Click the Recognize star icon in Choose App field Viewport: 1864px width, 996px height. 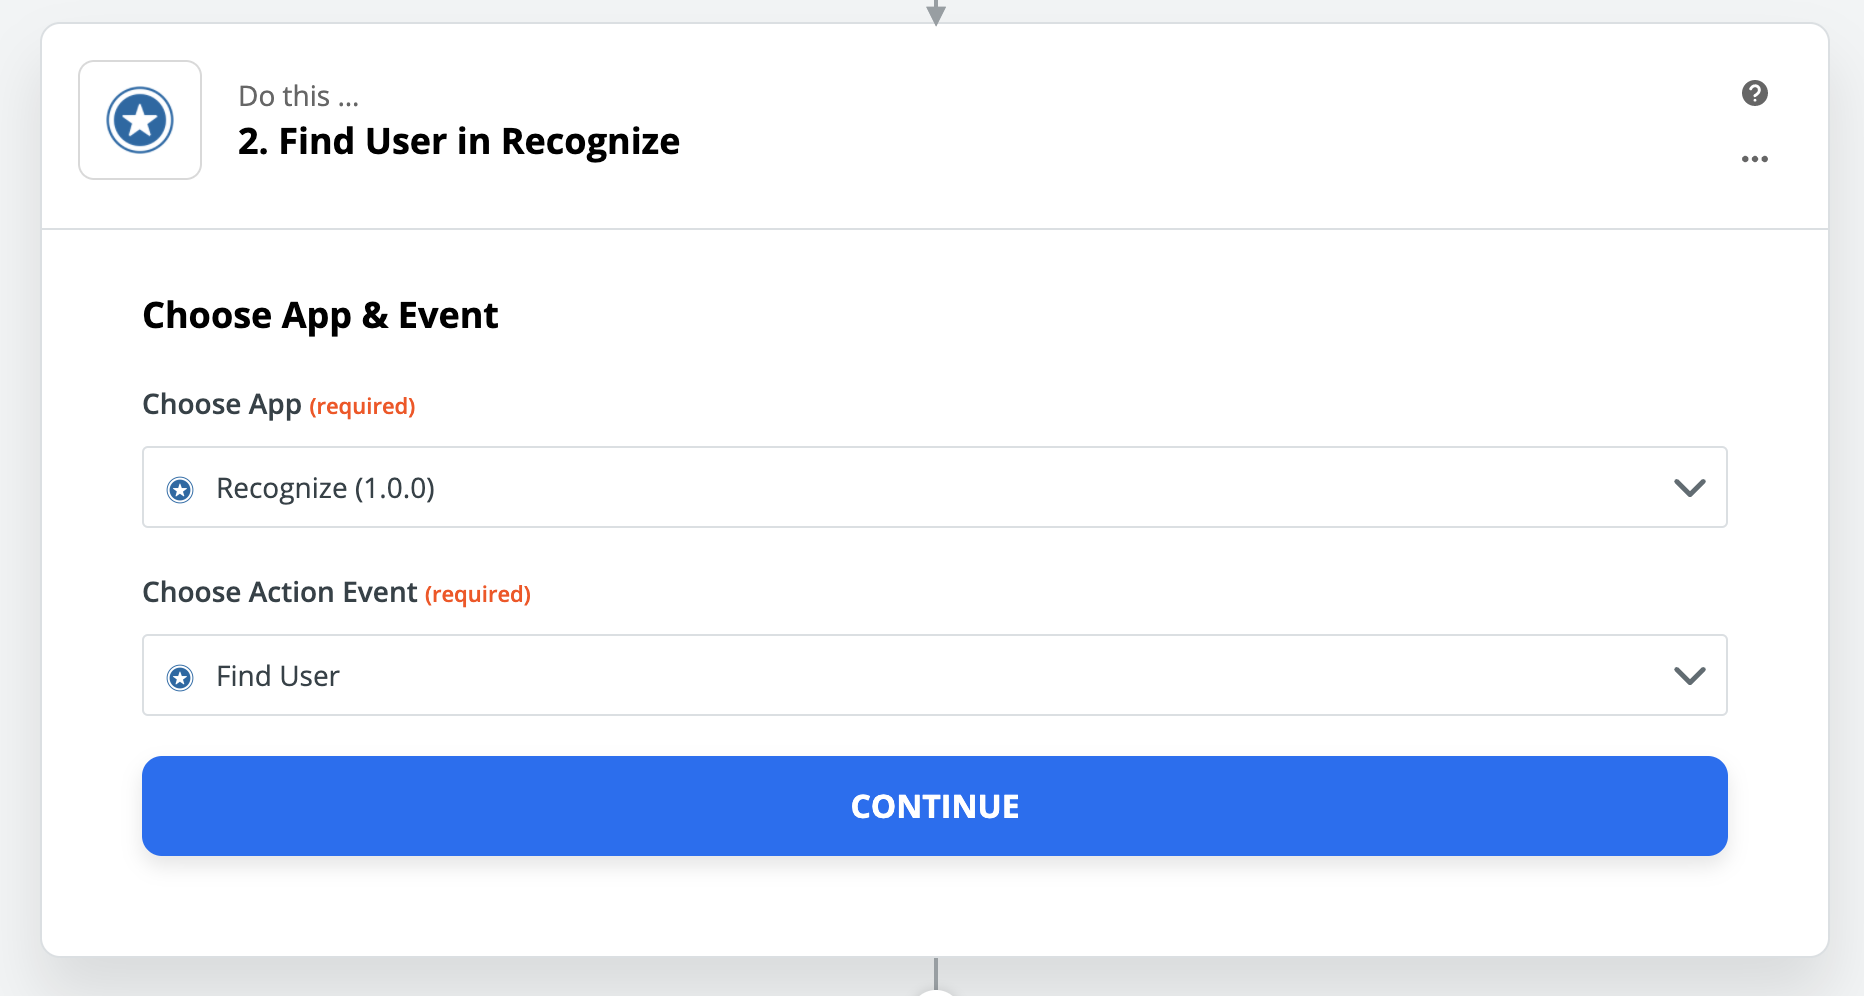click(180, 489)
